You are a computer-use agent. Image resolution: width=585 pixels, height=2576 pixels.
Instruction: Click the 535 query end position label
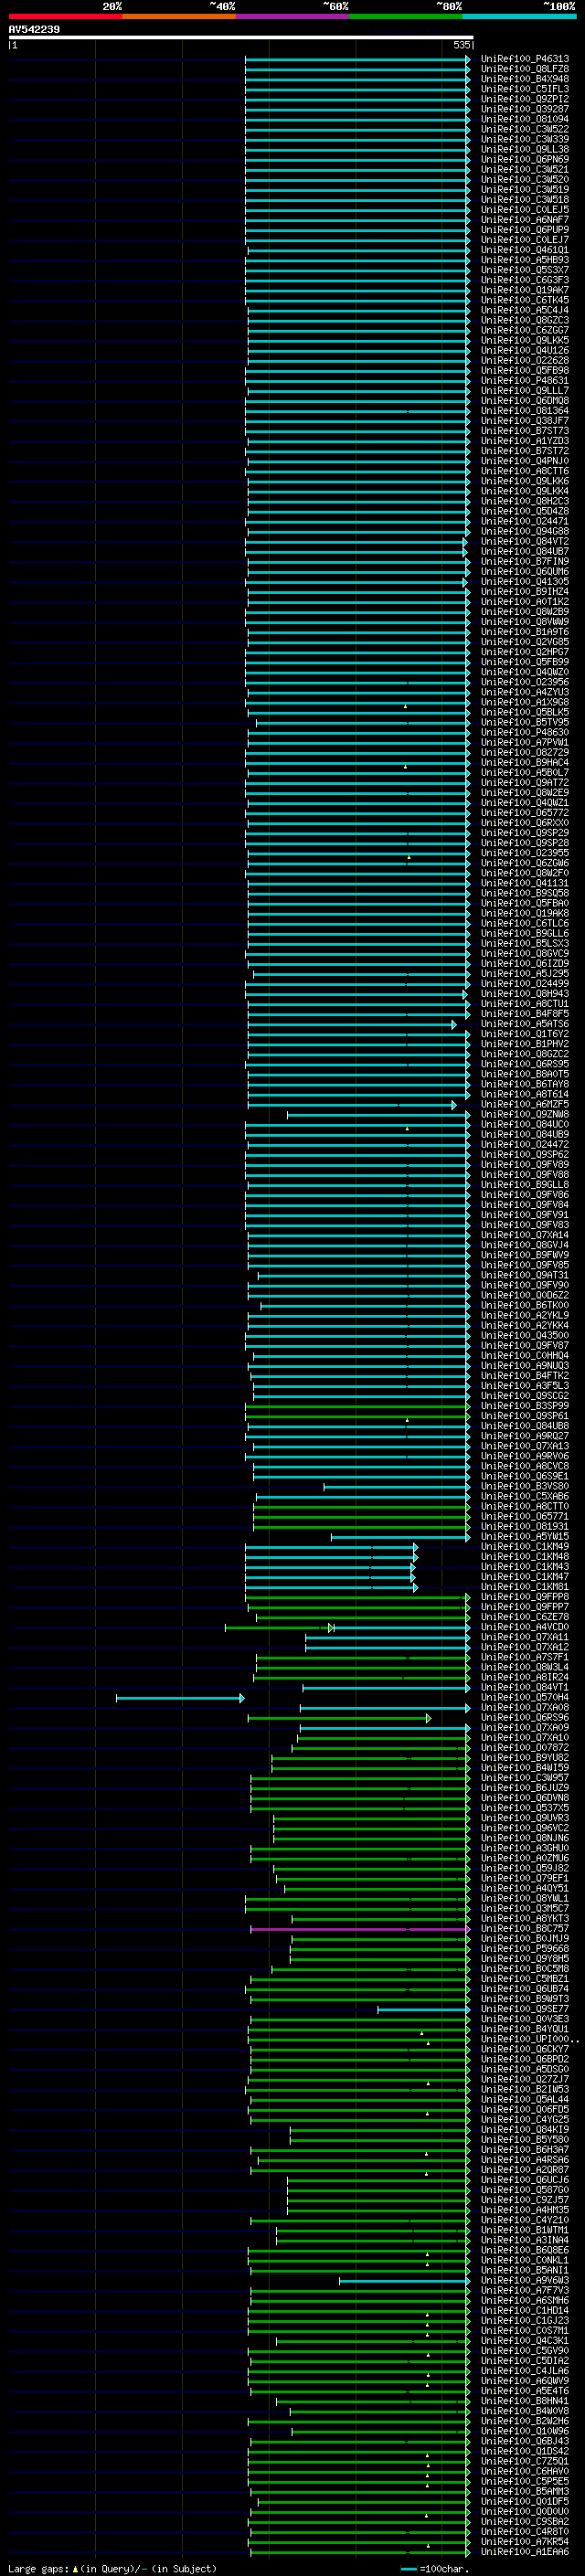(x=461, y=45)
